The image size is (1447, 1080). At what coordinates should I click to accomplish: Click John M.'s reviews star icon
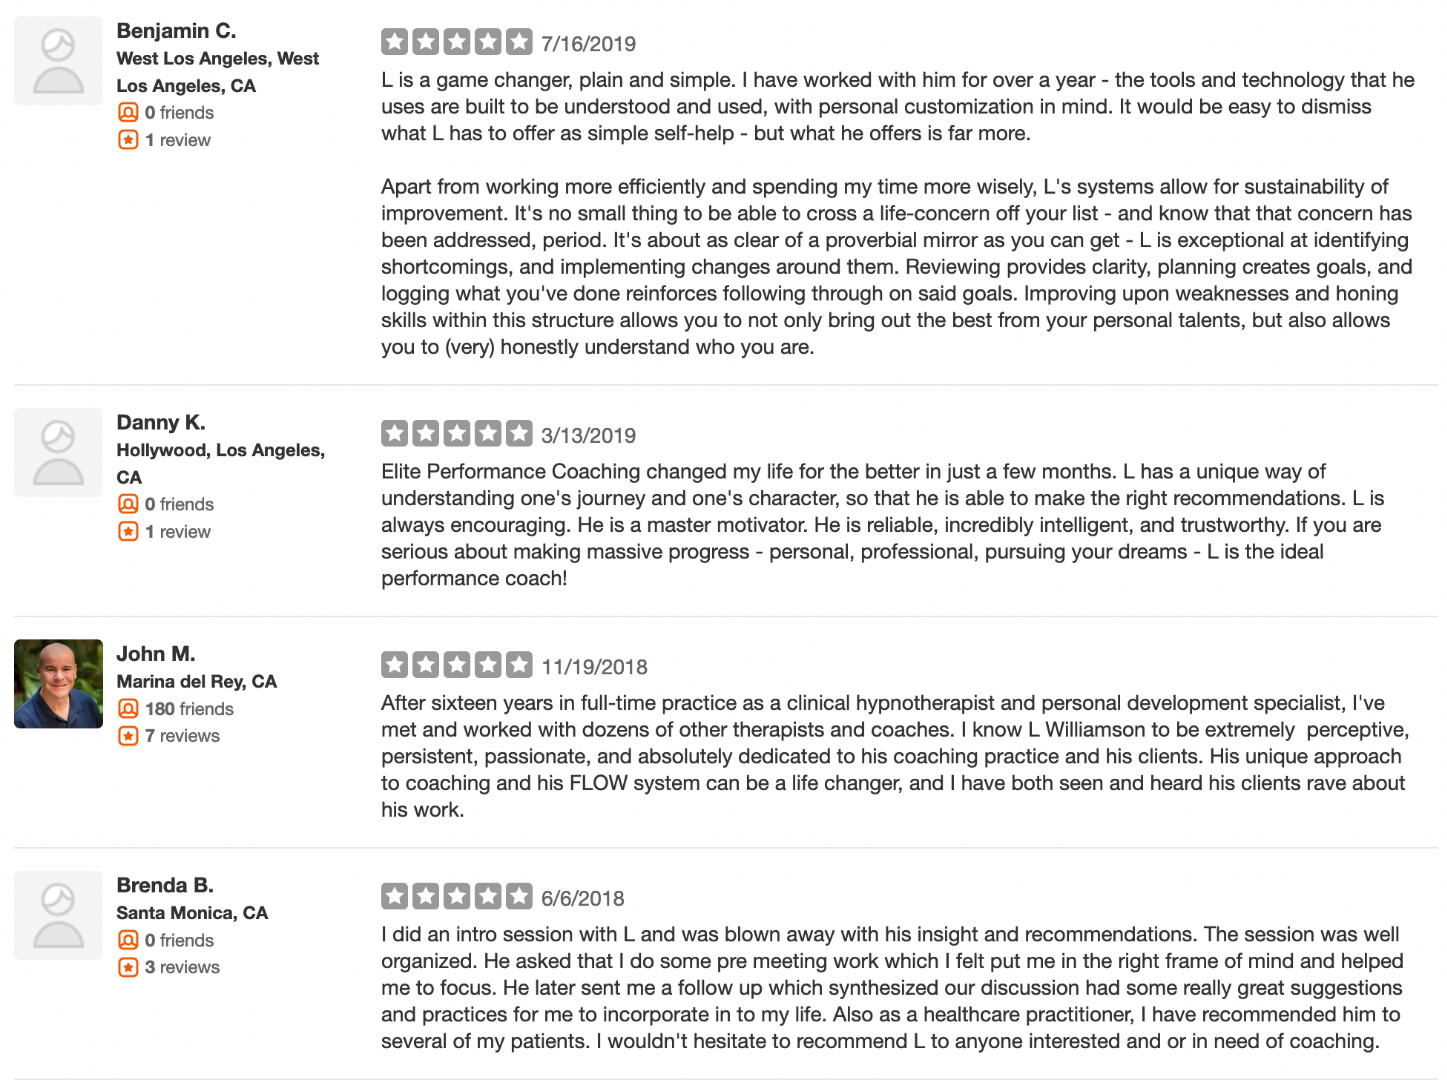tap(128, 736)
